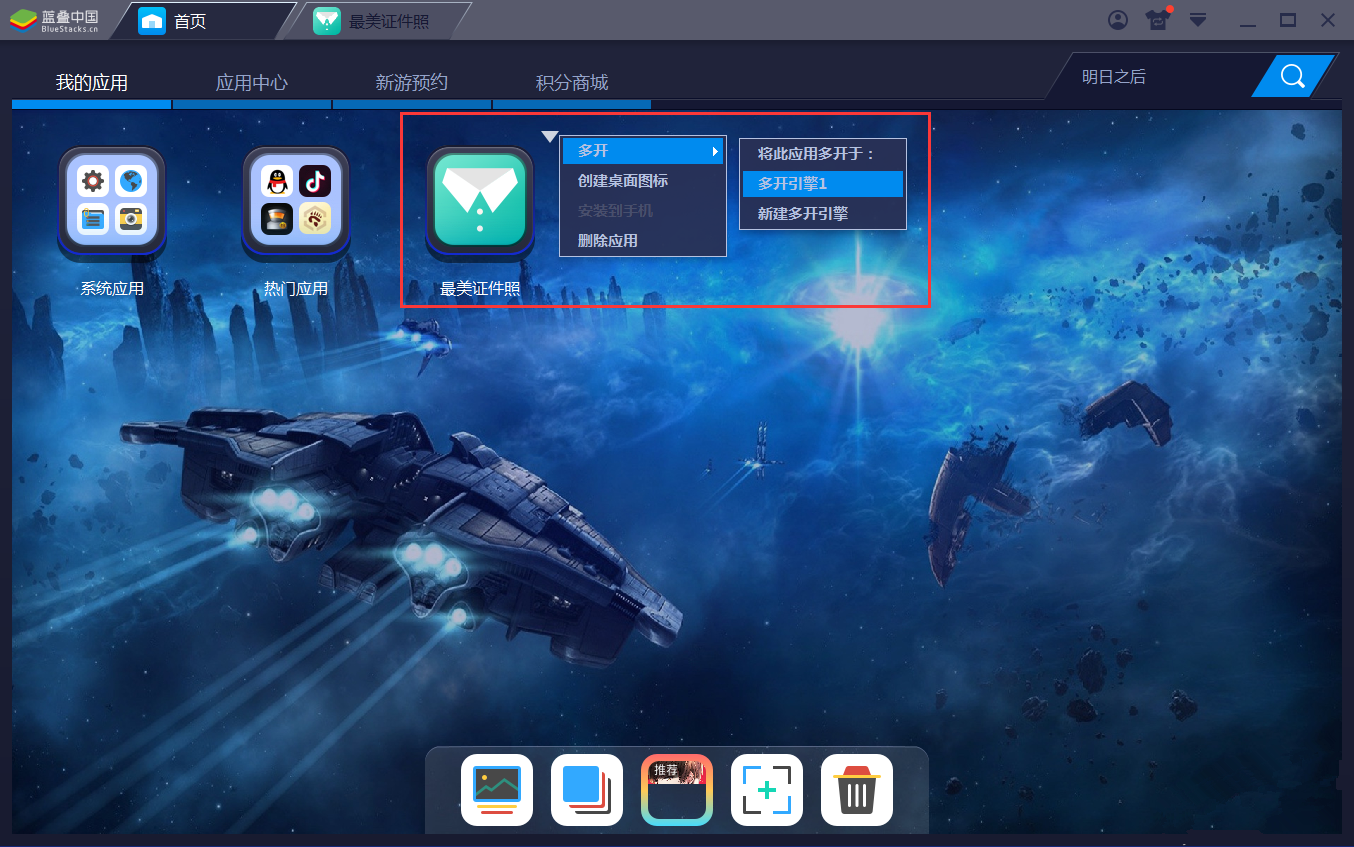Close the BlueStacks window
The image size is (1354, 847).
pyautogui.click(x=1328, y=20)
